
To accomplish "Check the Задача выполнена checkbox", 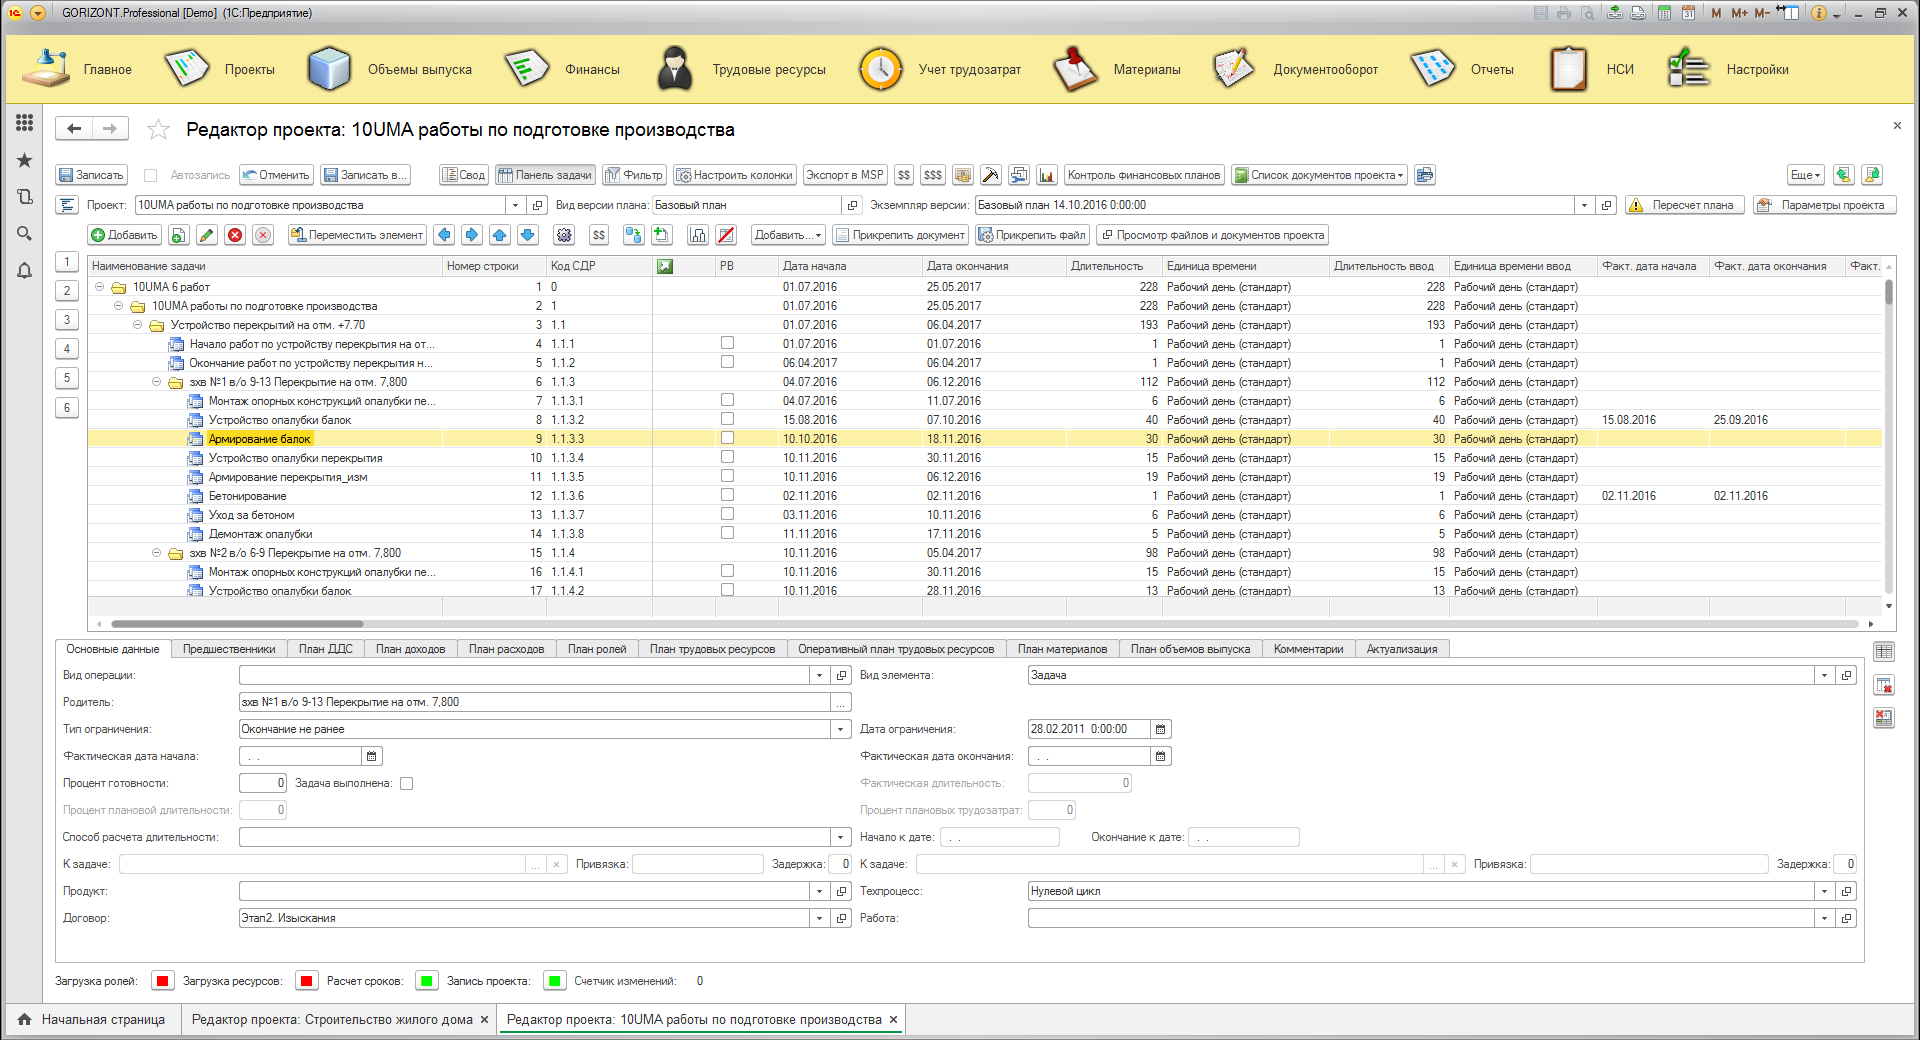I will tap(407, 783).
